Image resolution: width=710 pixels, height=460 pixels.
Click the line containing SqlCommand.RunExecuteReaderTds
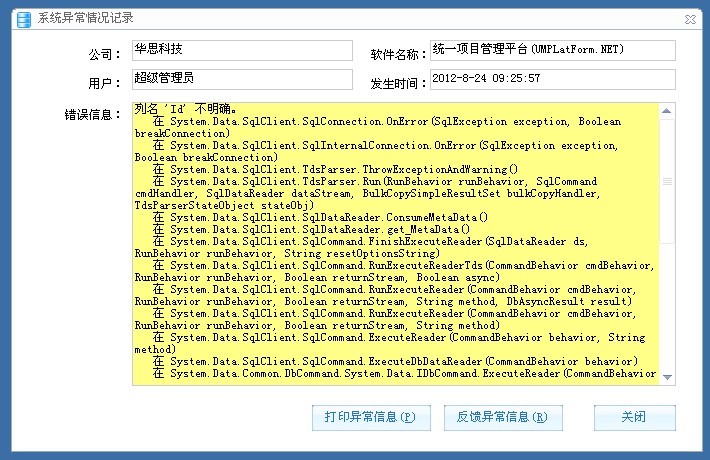click(403, 265)
